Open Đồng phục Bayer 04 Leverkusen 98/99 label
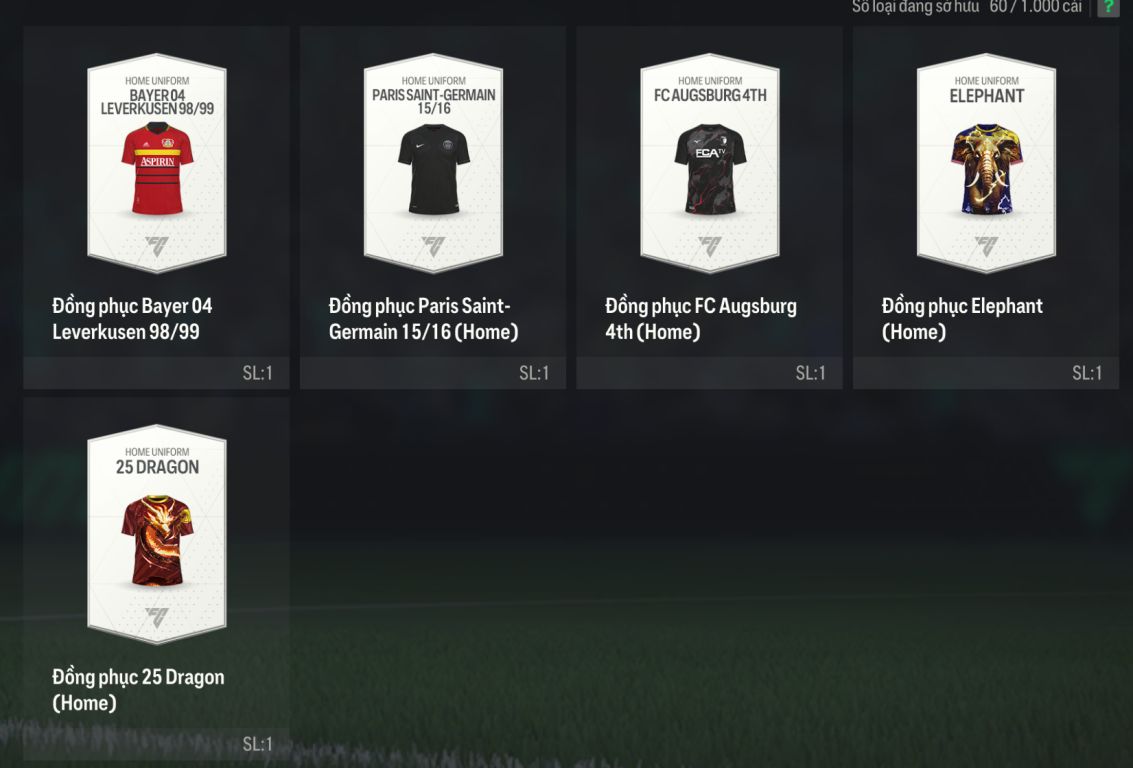Viewport: 1133px width, 768px height. (132, 319)
